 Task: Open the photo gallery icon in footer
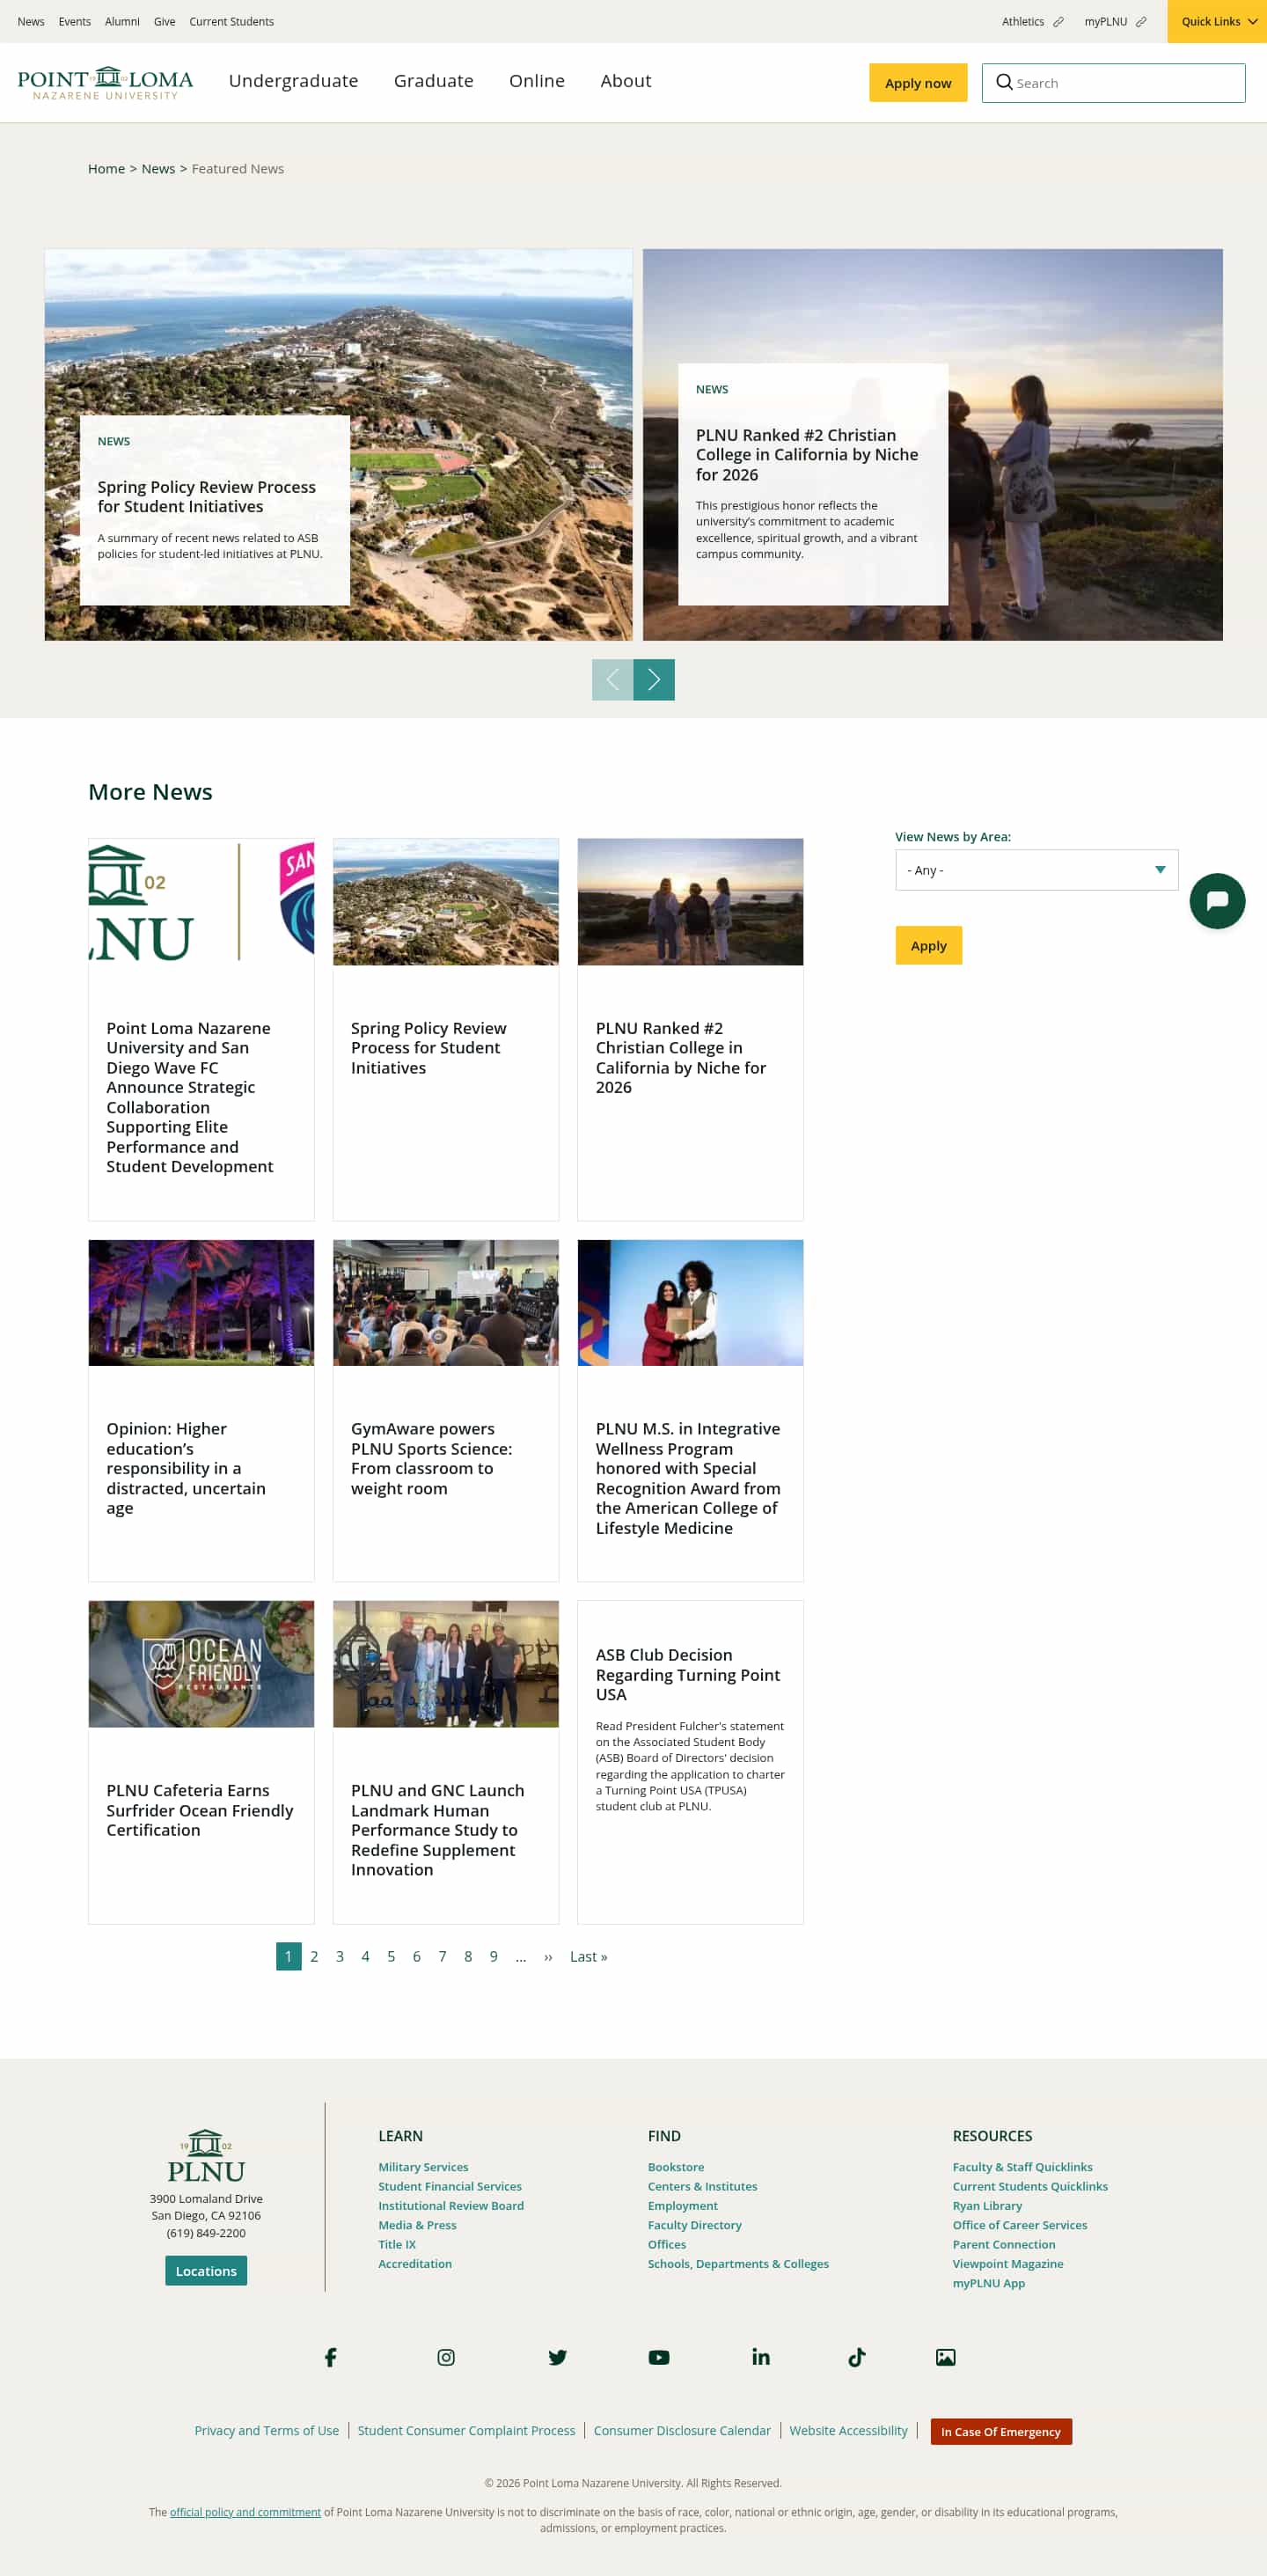click(x=946, y=2357)
